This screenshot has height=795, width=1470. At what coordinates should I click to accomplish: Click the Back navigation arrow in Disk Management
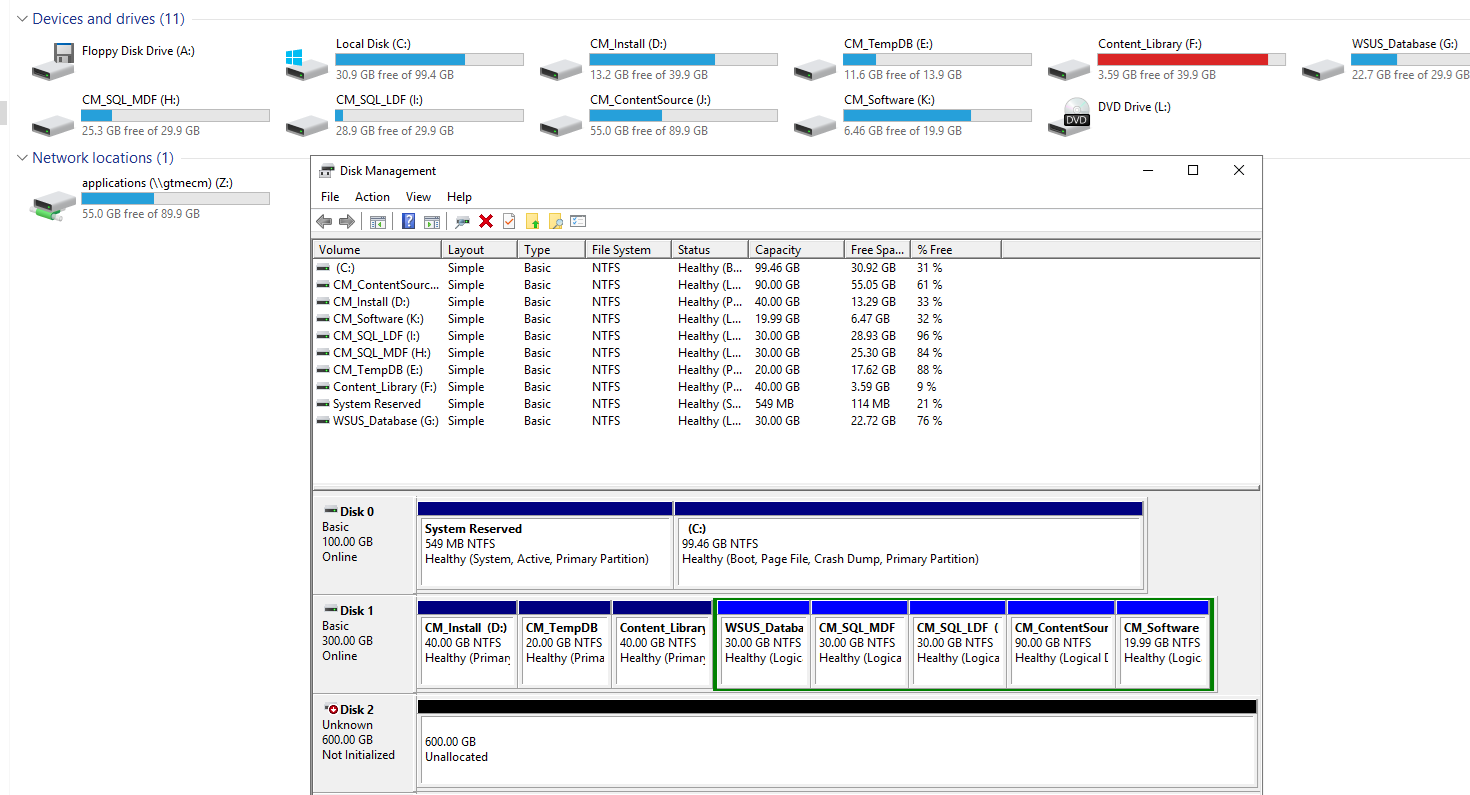[x=324, y=221]
